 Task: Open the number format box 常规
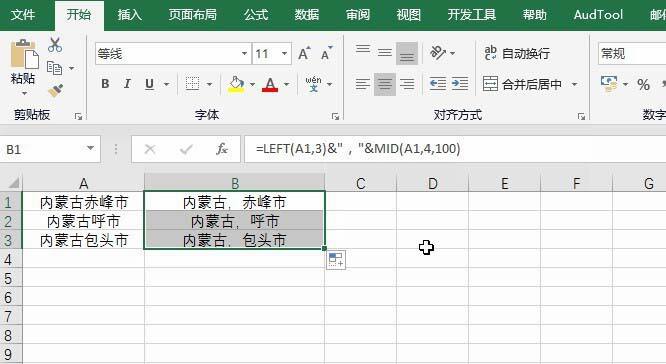click(x=632, y=54)
